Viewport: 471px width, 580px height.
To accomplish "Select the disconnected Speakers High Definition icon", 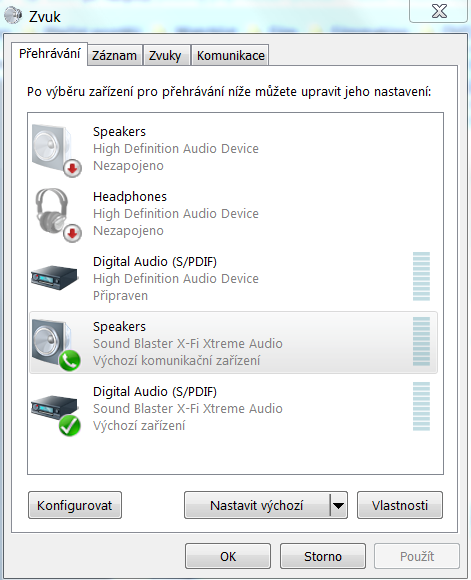I will [x=56, y=150].
